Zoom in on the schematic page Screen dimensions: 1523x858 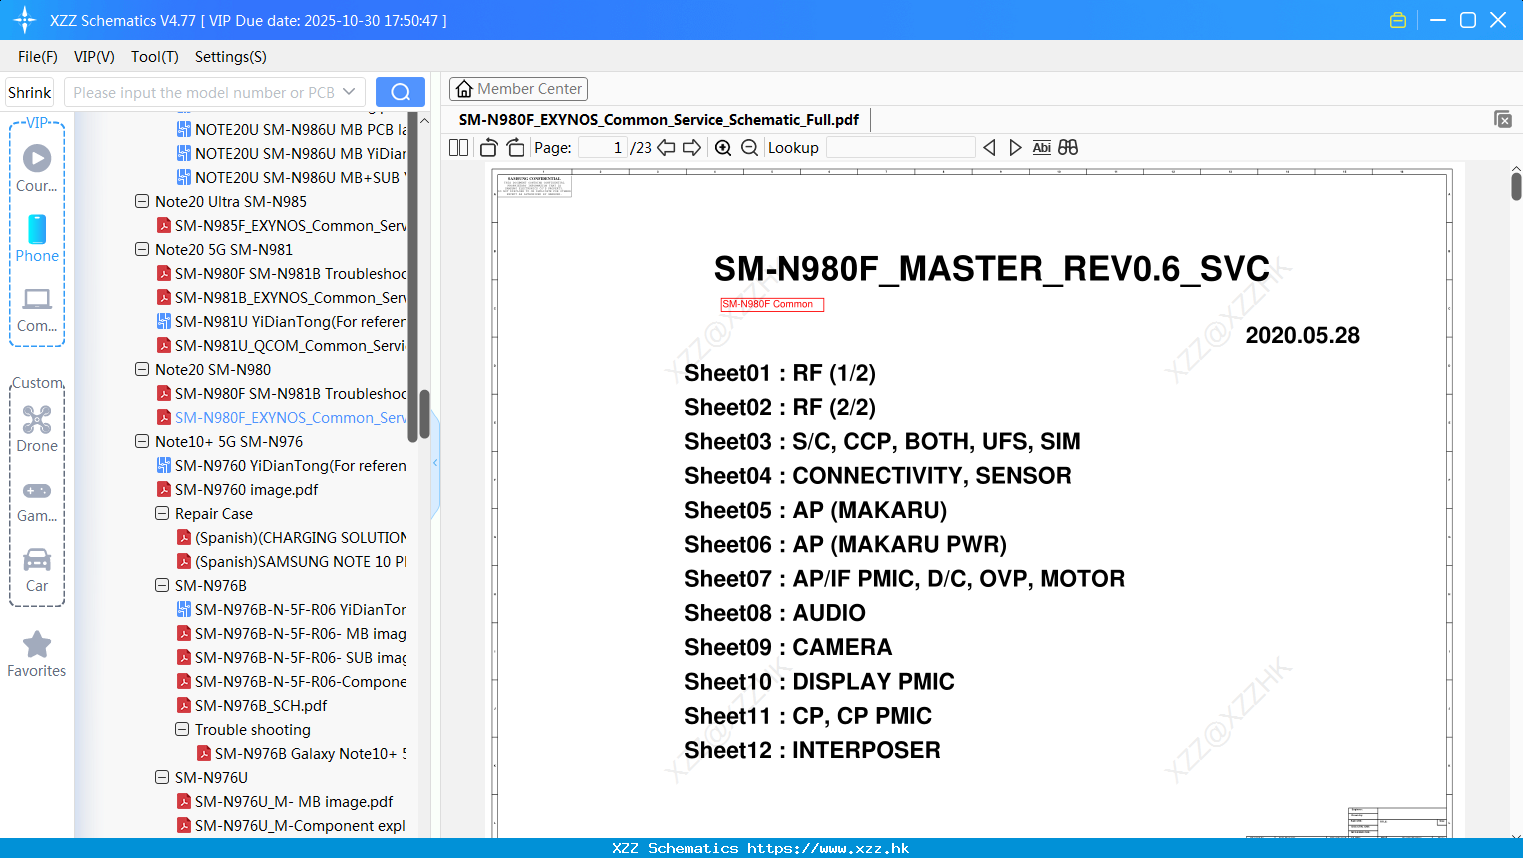[x=722, y=147]
